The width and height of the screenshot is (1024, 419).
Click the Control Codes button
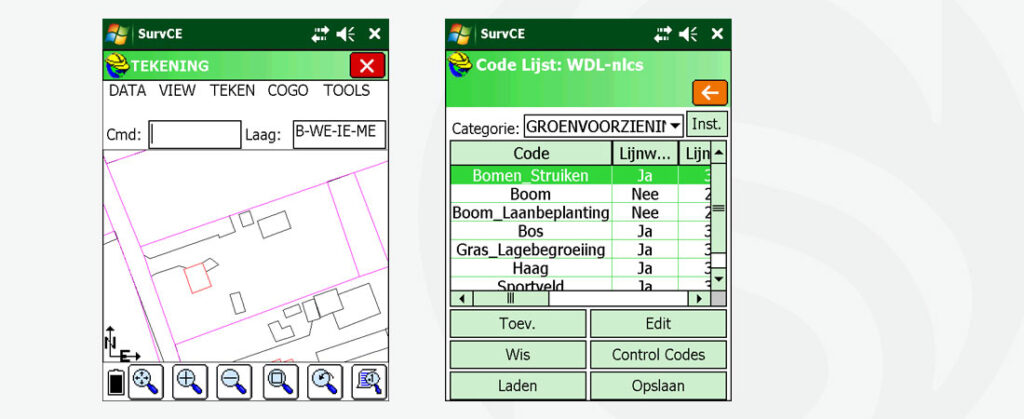[x=658, y=355]
